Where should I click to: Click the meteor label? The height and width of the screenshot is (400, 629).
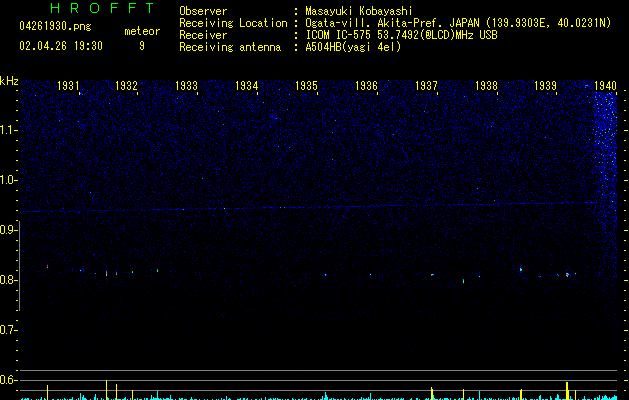[142, 31]
